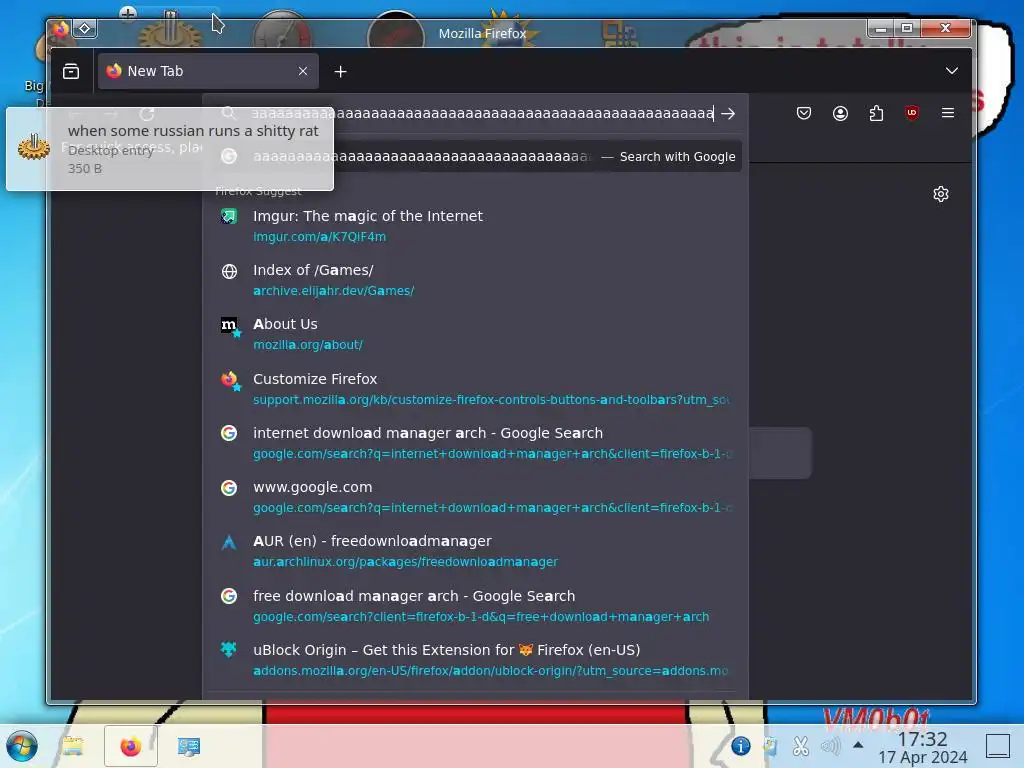
Task: Open Index of /Games/ suggestion
Action: pos(475,280)
